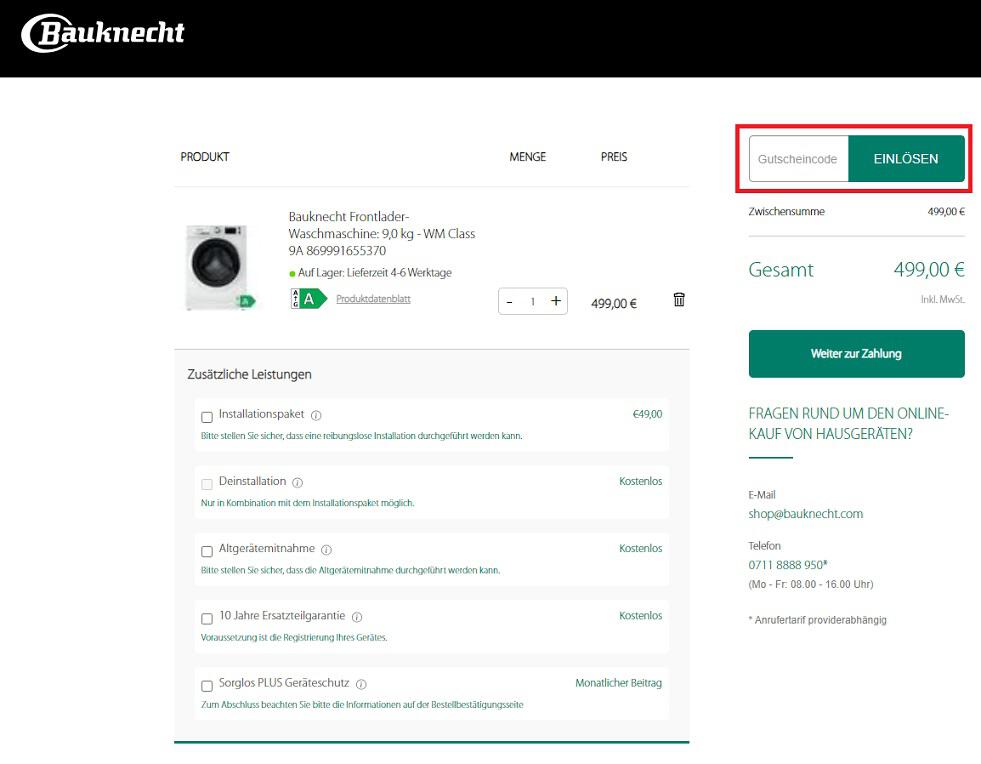Proceed with Weiter zur Zahlung button
981x764 pixels.
coord(856,354)
